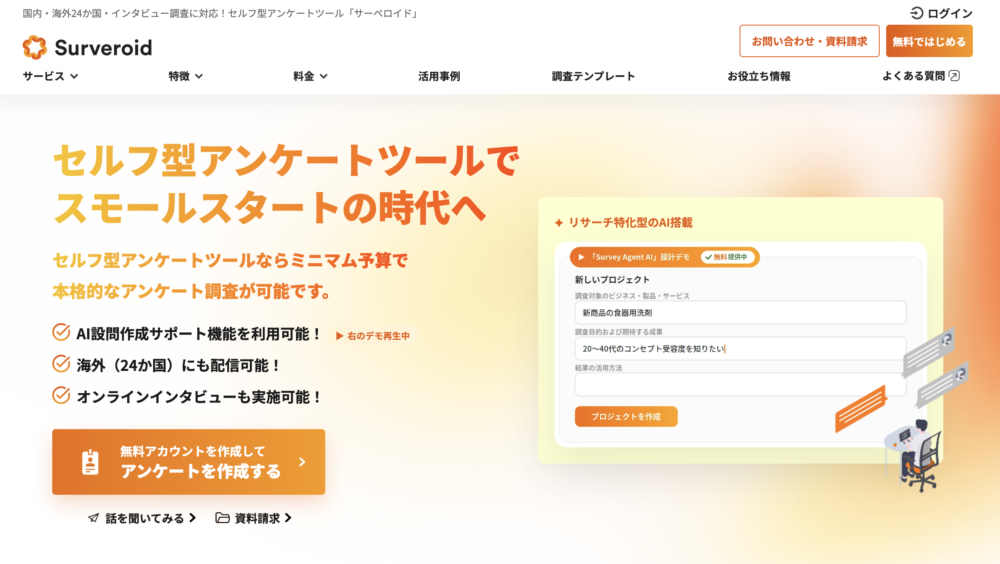
Task: Click the お問い合わせ・資料請求 button
Action: tap(809, 41)
